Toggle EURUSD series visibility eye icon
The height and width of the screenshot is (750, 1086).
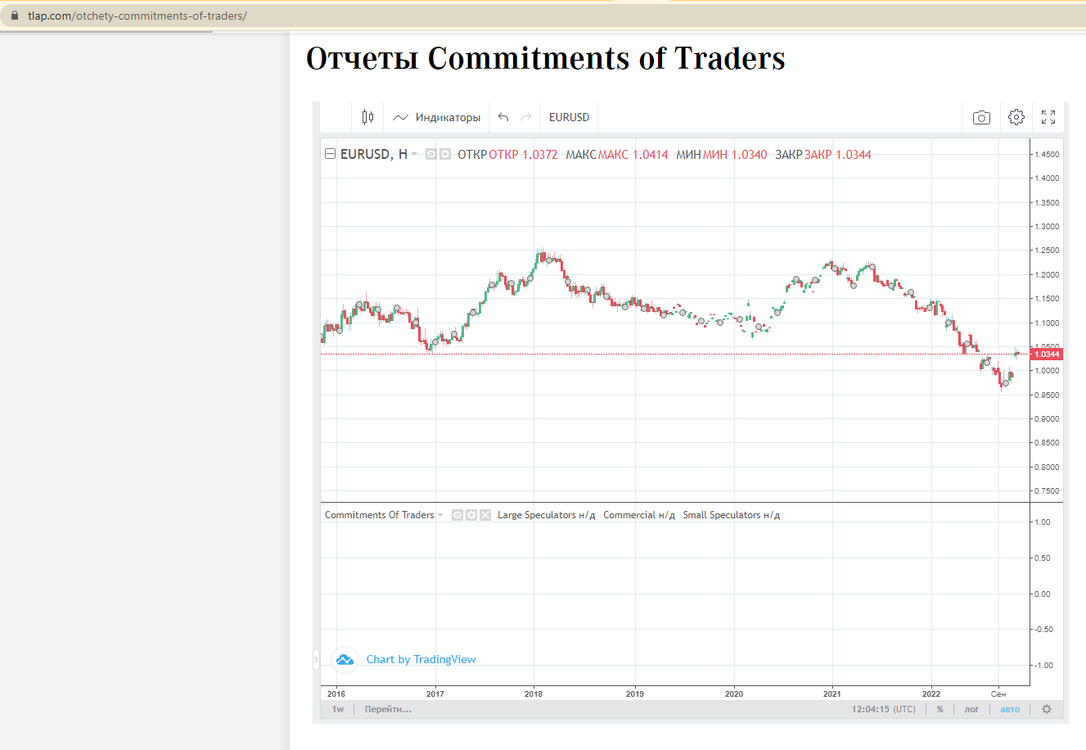coord(431,154)
